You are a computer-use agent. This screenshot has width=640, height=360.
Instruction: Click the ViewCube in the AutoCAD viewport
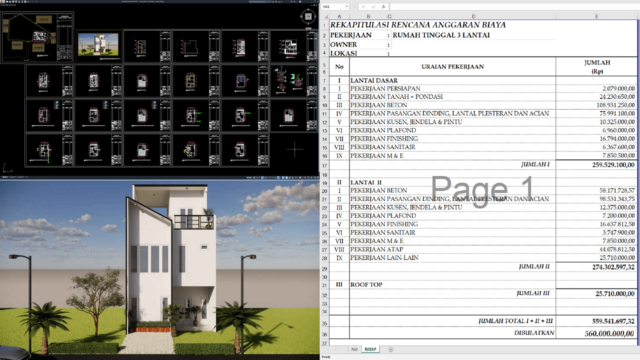[x=308, y=17]
